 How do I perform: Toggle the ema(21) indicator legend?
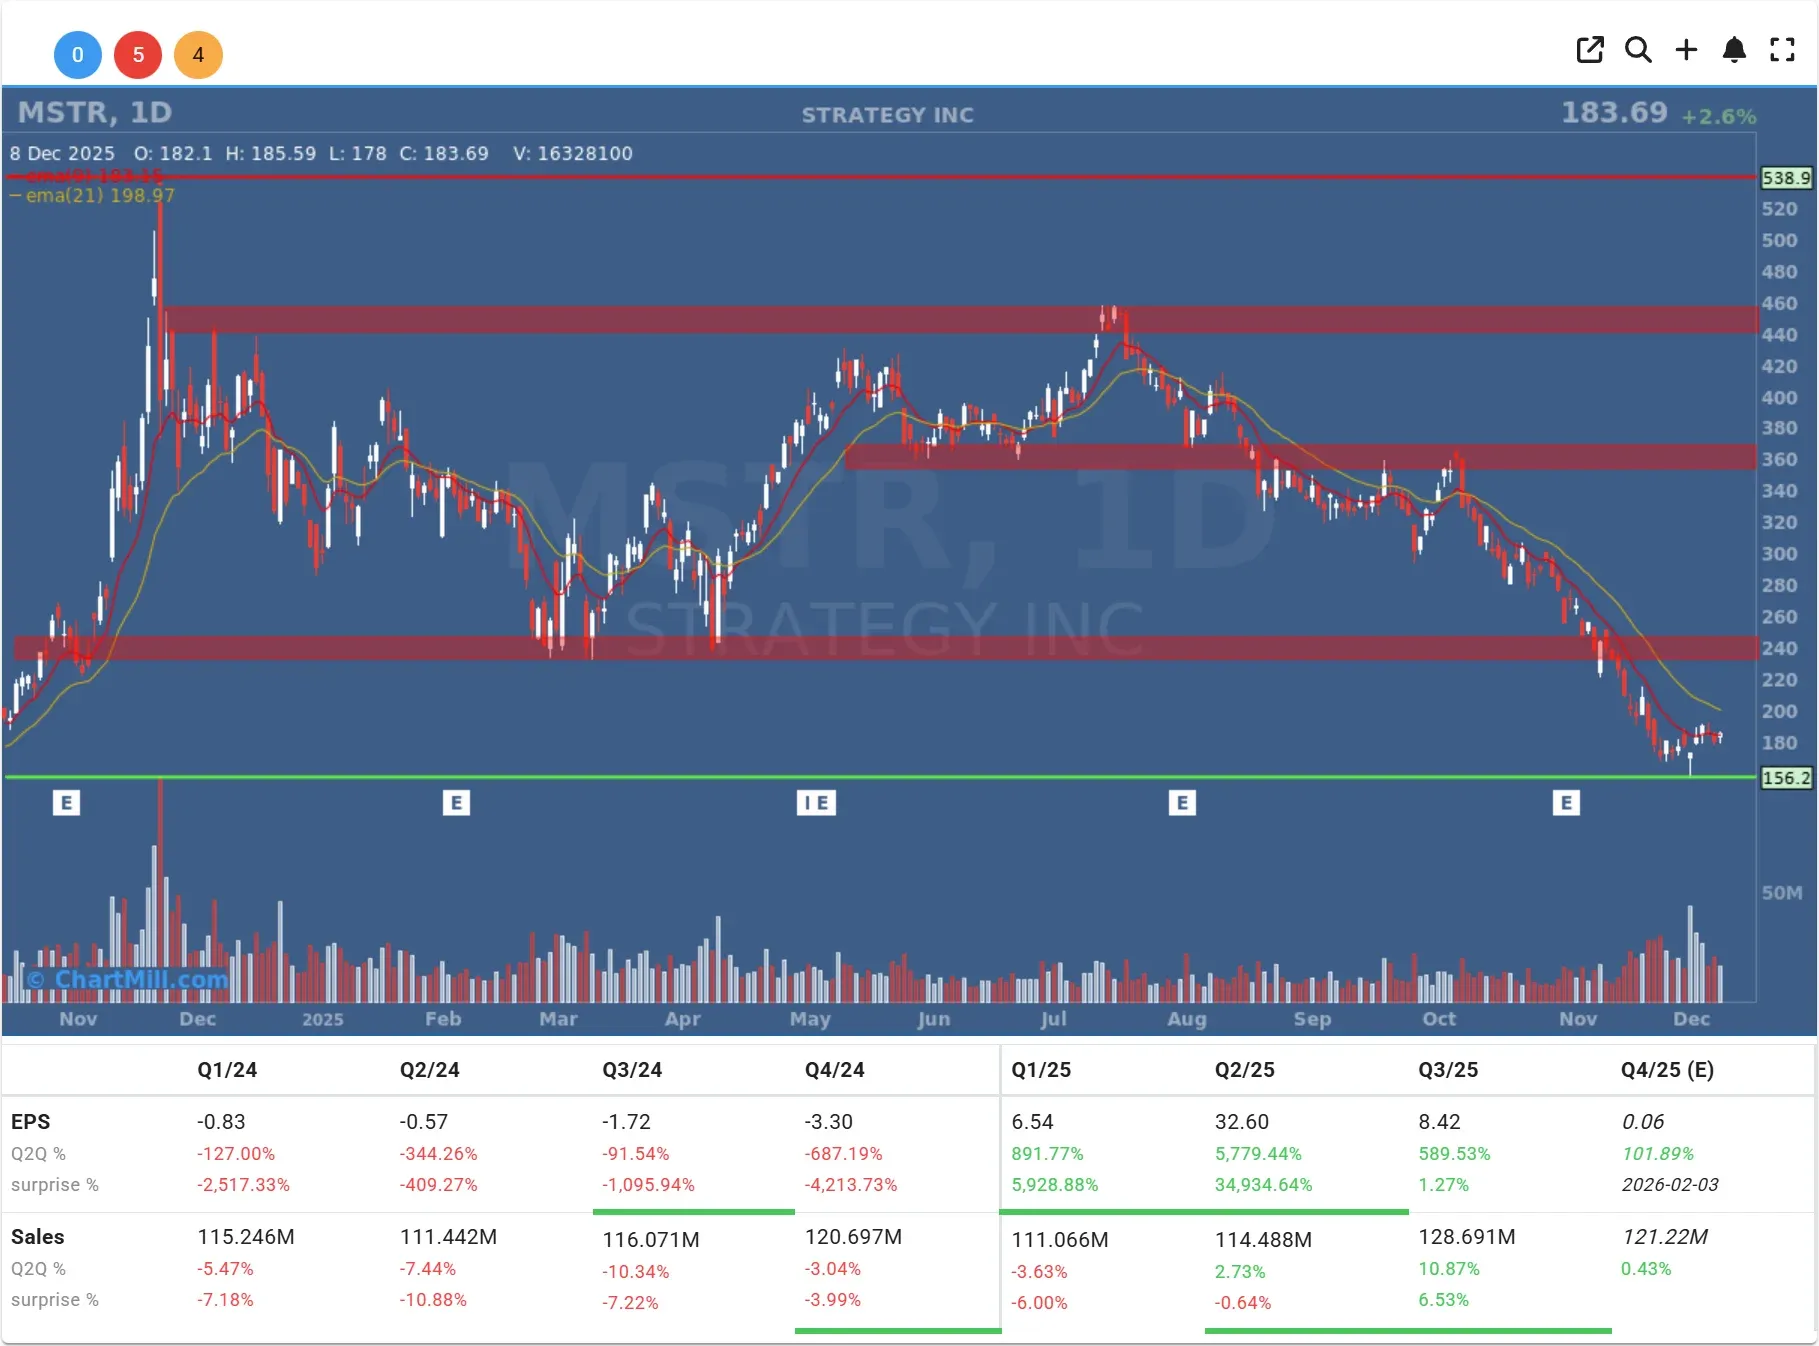click(90, 196)
